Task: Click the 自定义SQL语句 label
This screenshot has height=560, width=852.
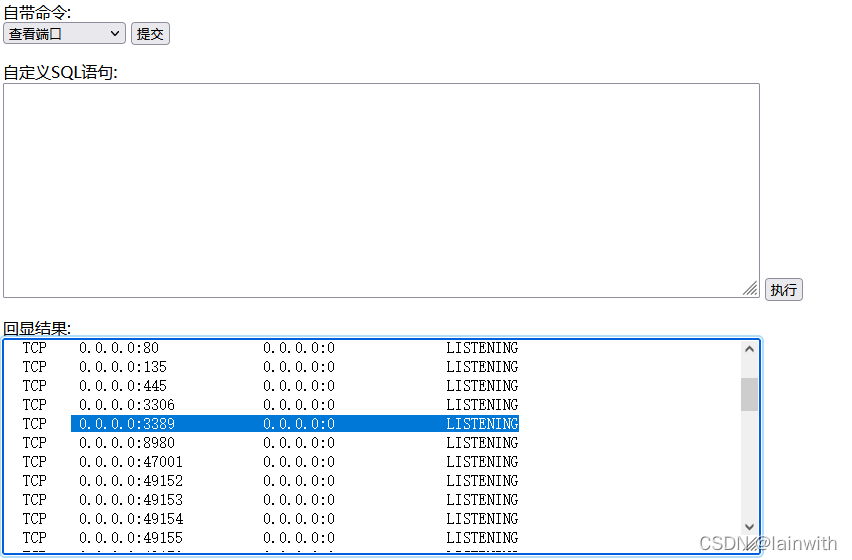Action: [60, 72]
